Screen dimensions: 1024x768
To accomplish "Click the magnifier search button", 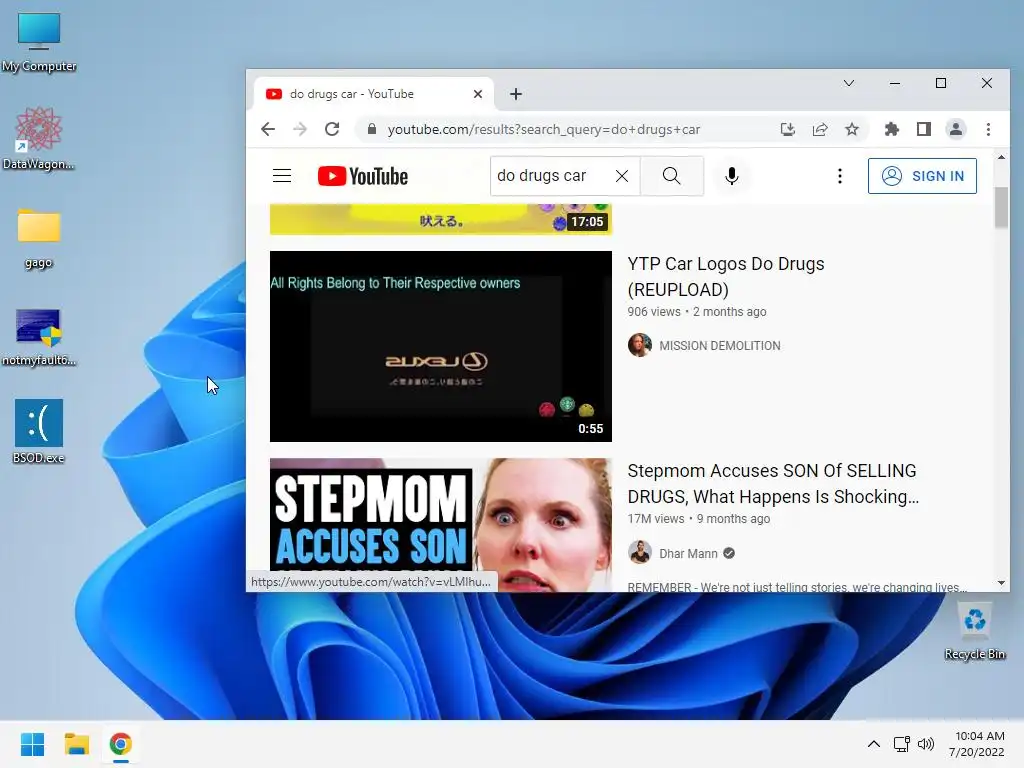I will 671,176.
